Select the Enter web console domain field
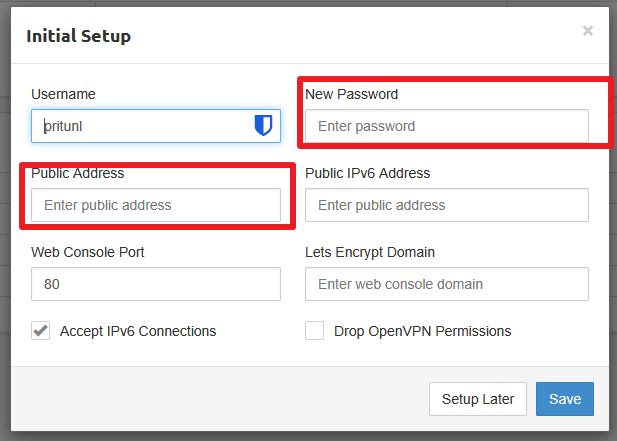 (447, 284)
